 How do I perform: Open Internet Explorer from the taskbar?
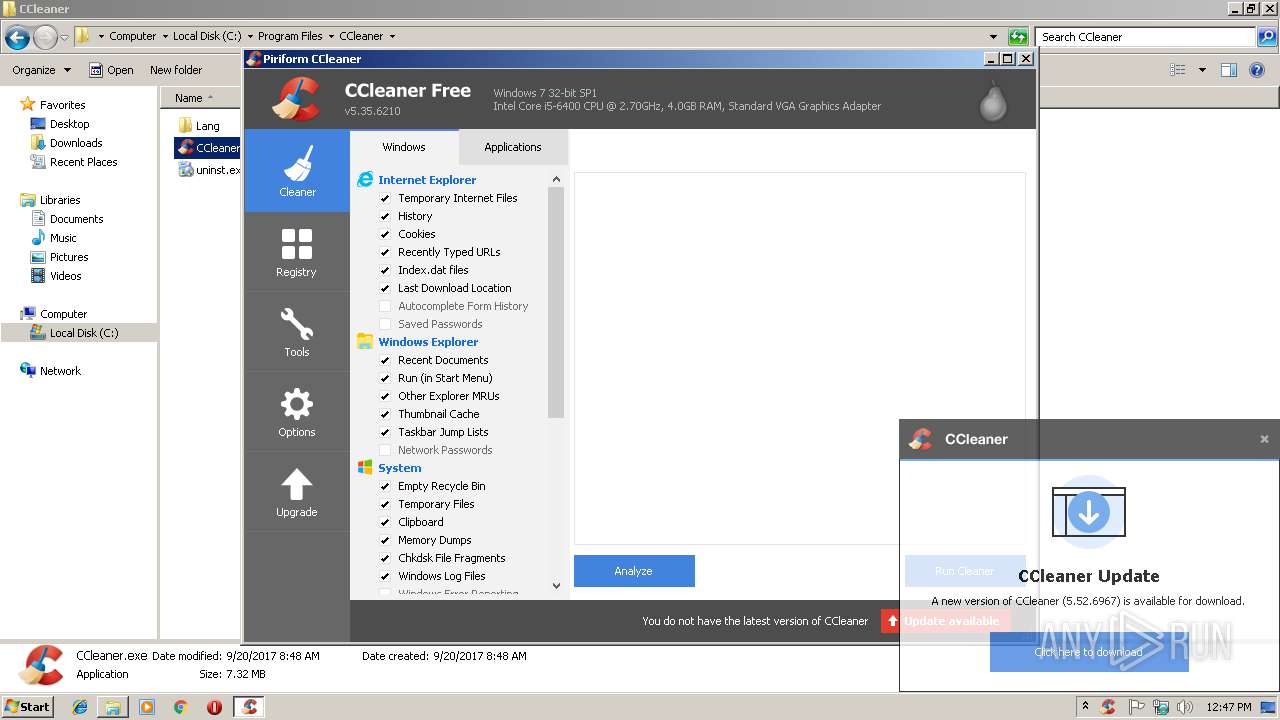point(80,707)
